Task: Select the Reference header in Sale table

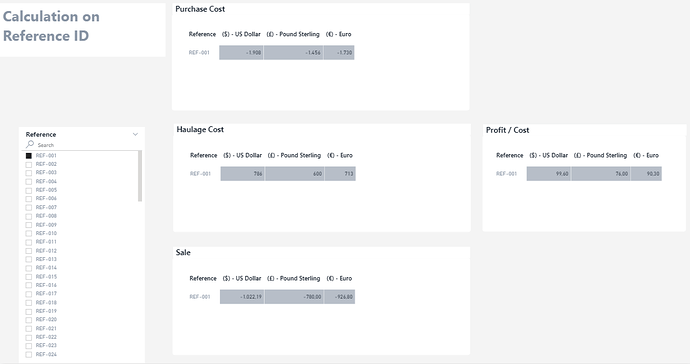Action: pos(203,278)
